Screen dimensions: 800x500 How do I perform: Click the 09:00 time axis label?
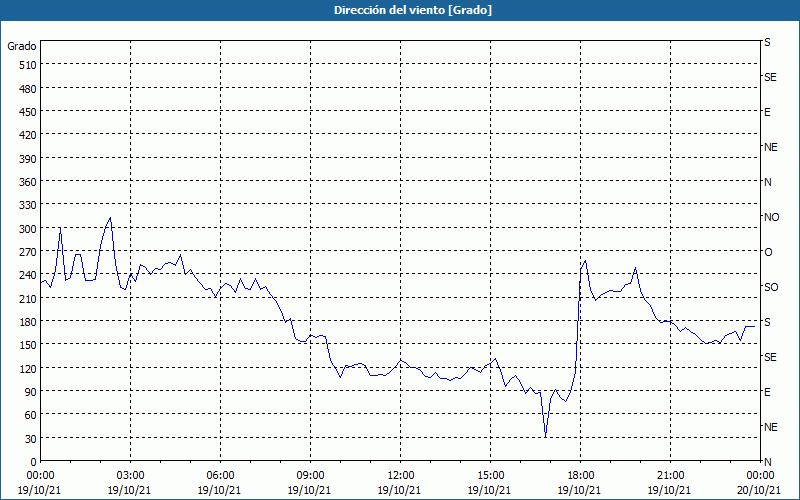pyautogui.click(x=310, y=476)
